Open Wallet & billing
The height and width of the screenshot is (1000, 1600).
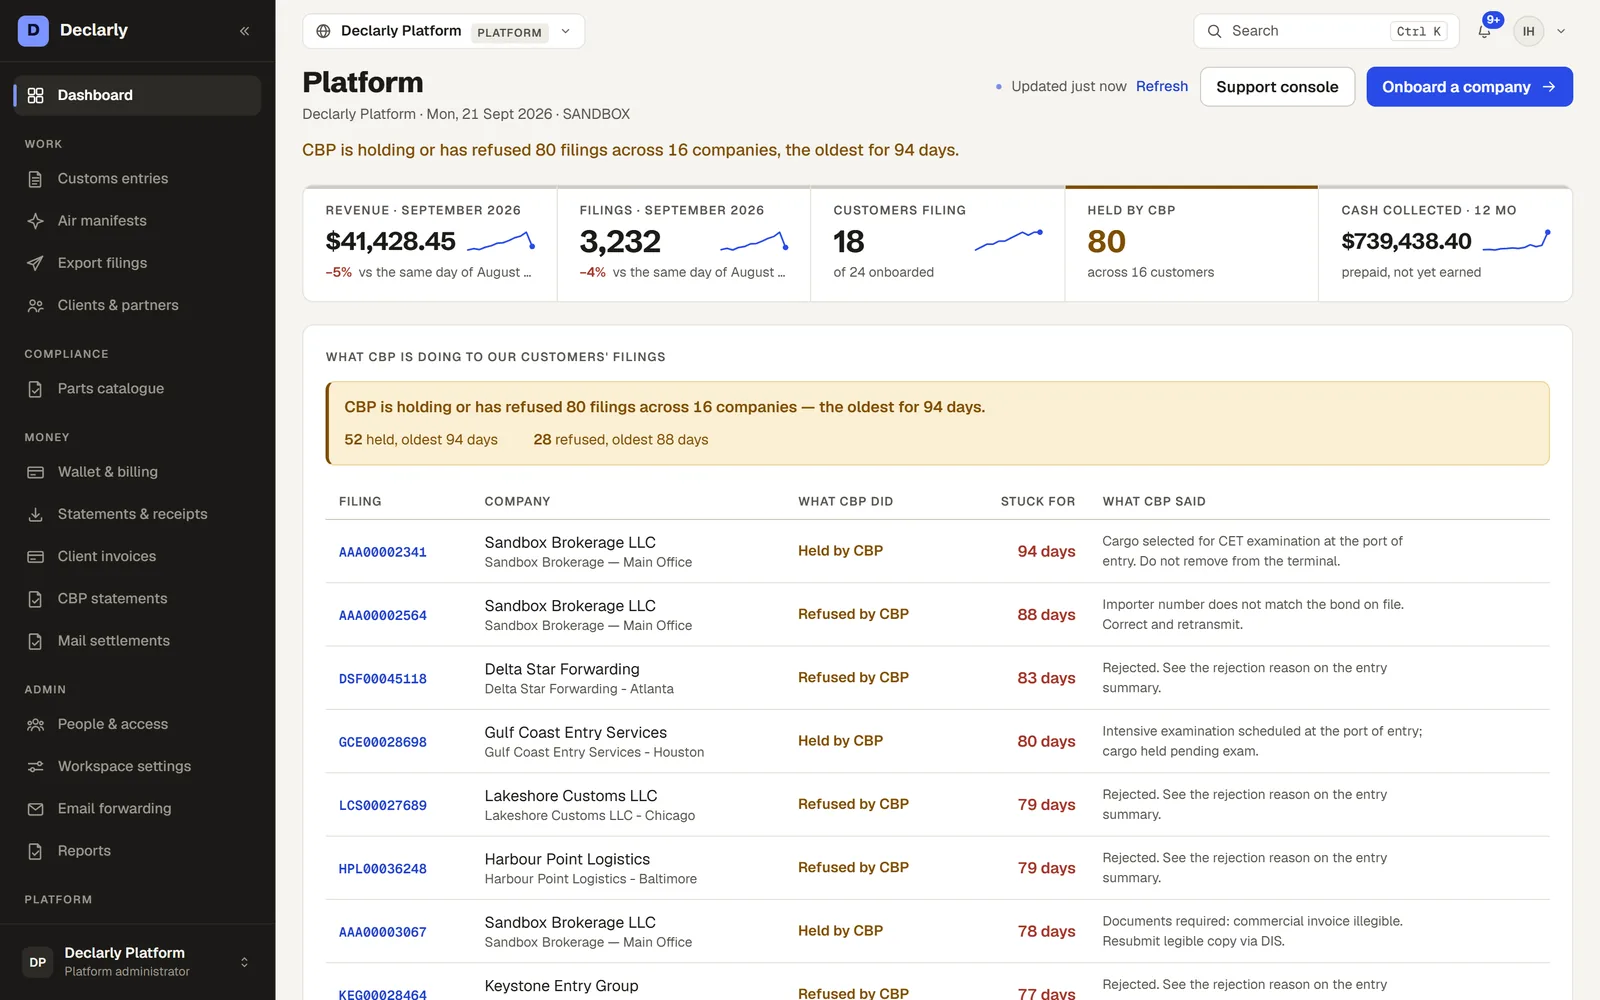tap(137, 472)
